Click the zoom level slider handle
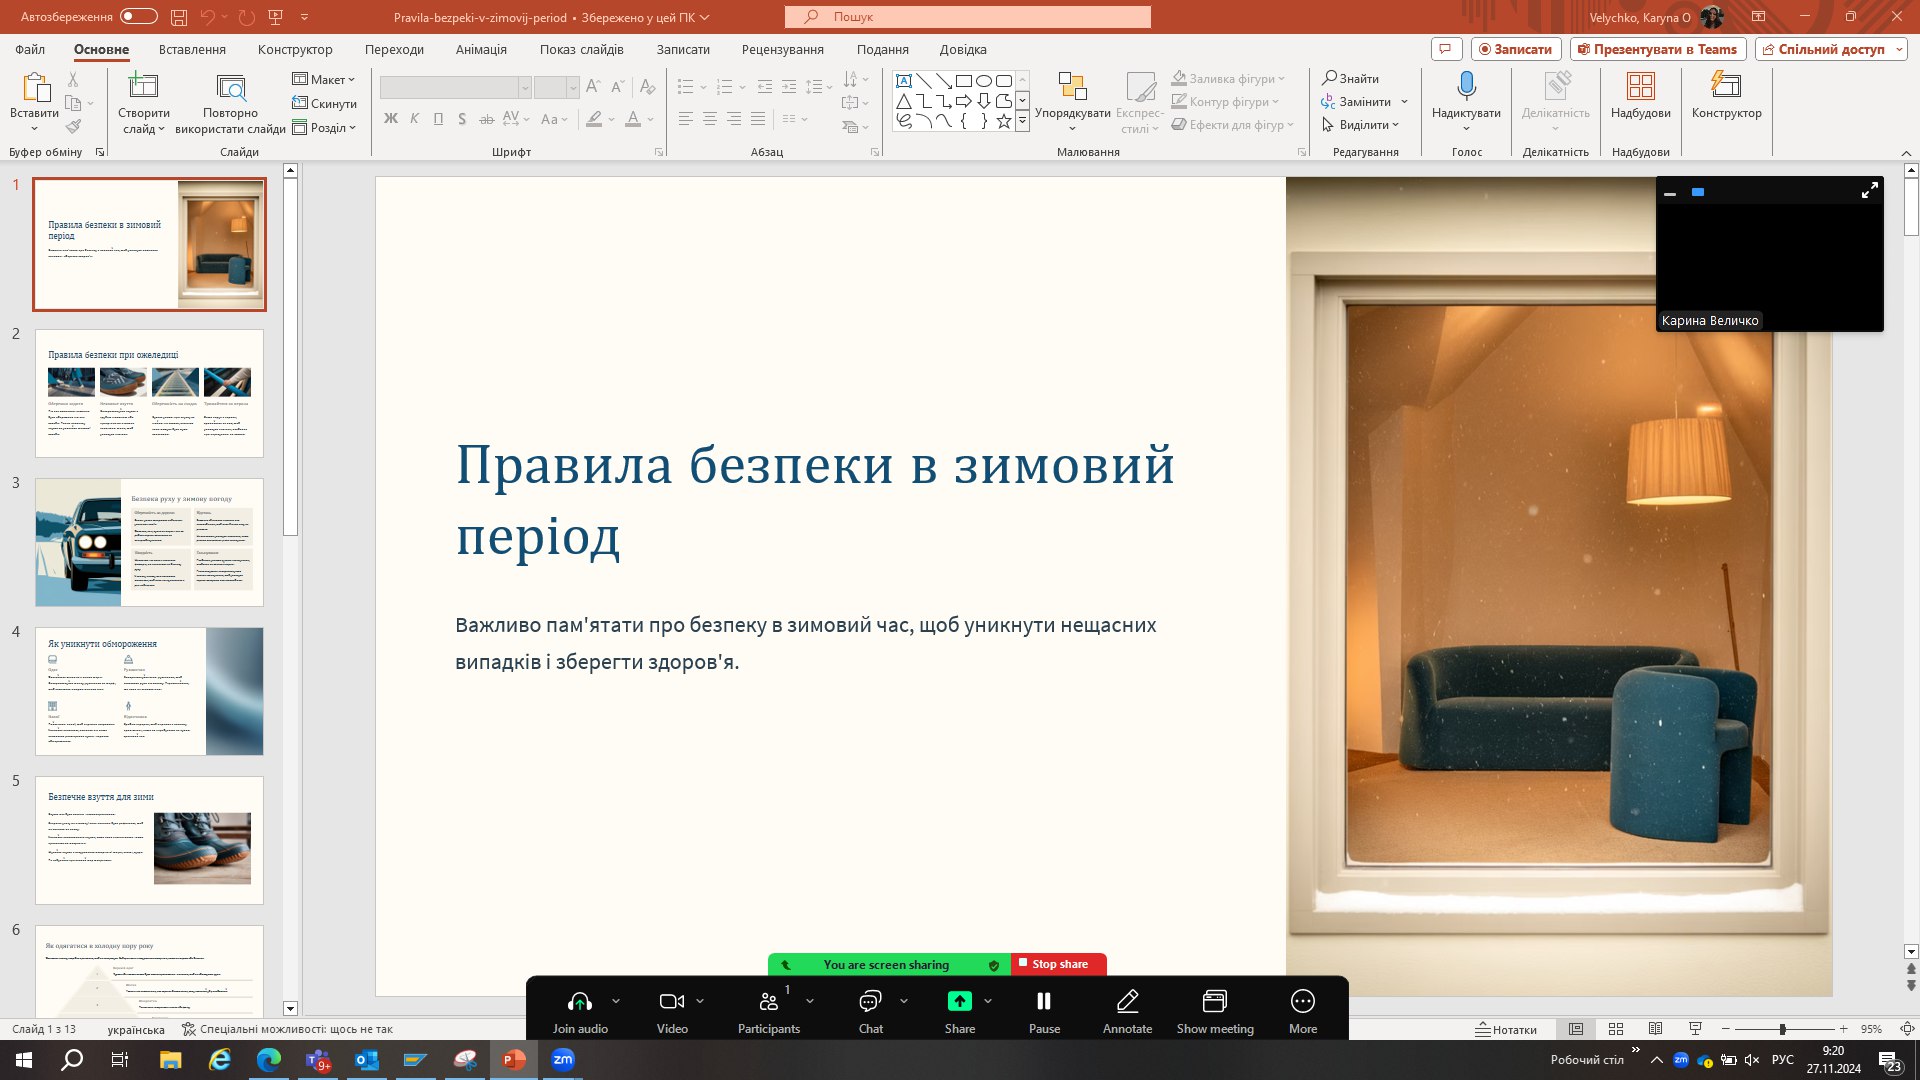Image resolution: width=1920 pixels, height=1080 pixels. tap(1782, 1029)
